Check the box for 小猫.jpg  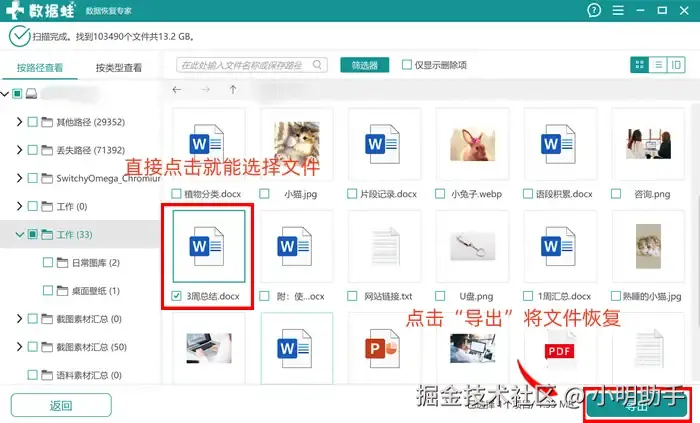[264, 194]
